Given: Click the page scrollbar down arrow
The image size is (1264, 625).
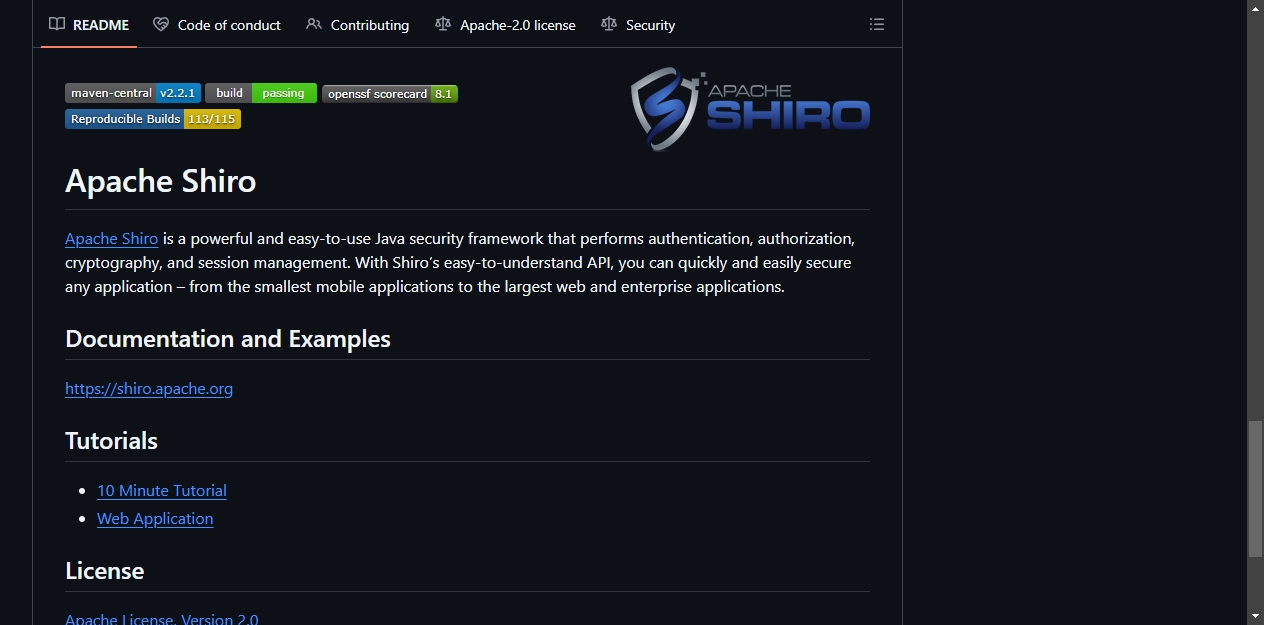Looking at the screenshot, I should coord(1255,616).
